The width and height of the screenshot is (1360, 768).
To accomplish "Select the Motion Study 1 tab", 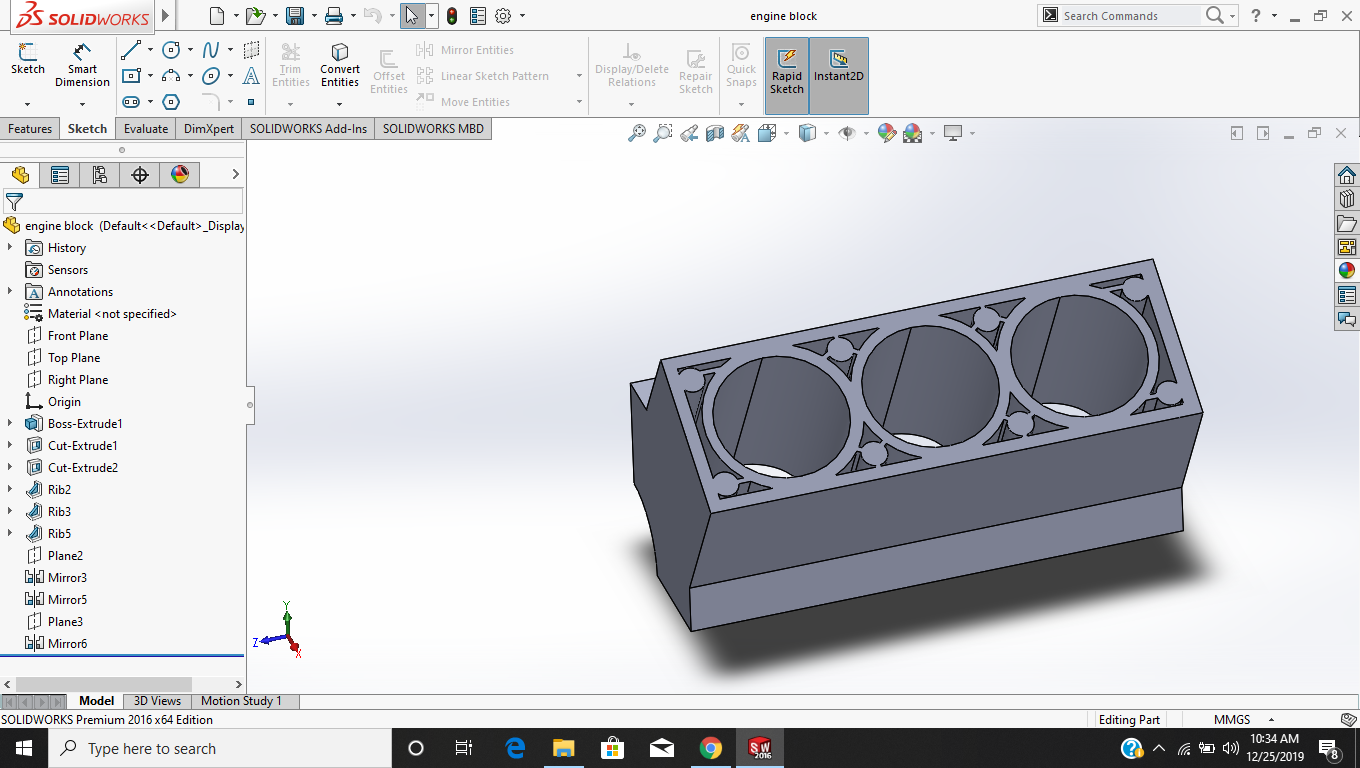I will [241, 701].
